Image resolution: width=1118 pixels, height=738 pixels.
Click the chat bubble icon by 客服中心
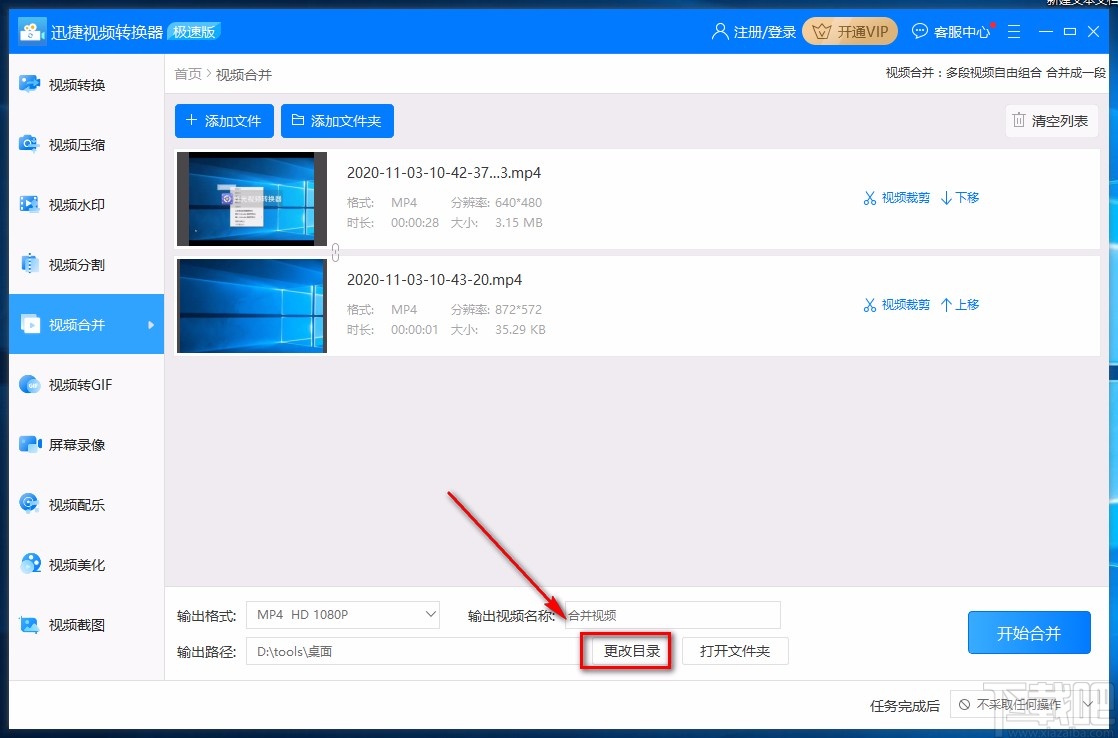920,31
